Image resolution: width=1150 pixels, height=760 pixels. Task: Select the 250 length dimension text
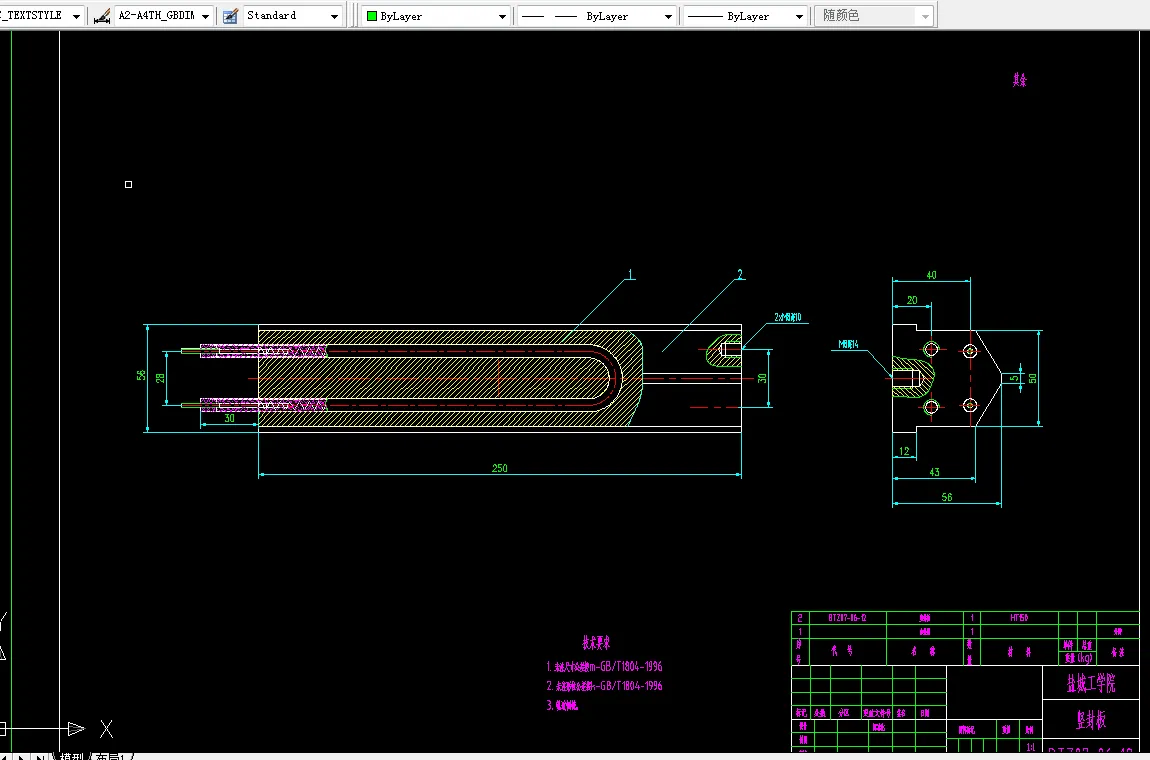coord(499,468)
